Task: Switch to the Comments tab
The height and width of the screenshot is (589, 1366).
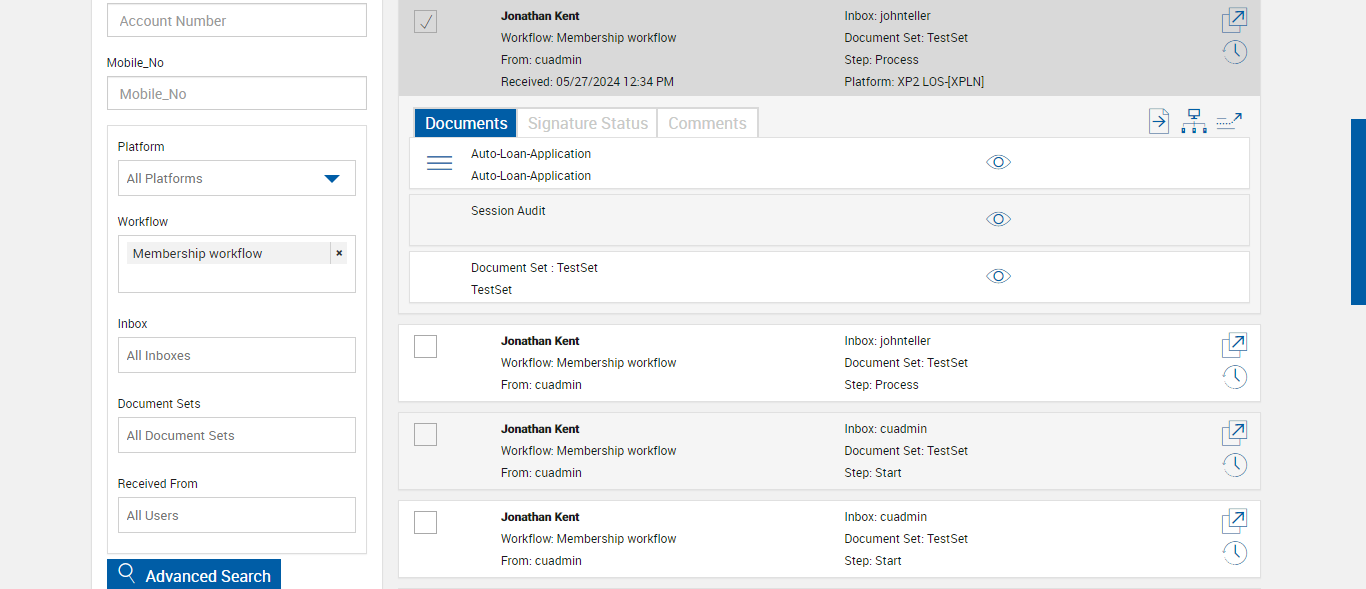Action: coord(707,123)
